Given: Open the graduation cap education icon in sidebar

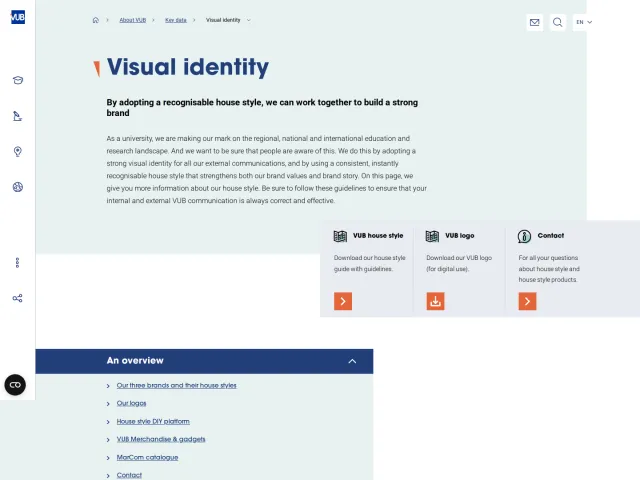Looking at the screenshot, I should tap(18, 80).
